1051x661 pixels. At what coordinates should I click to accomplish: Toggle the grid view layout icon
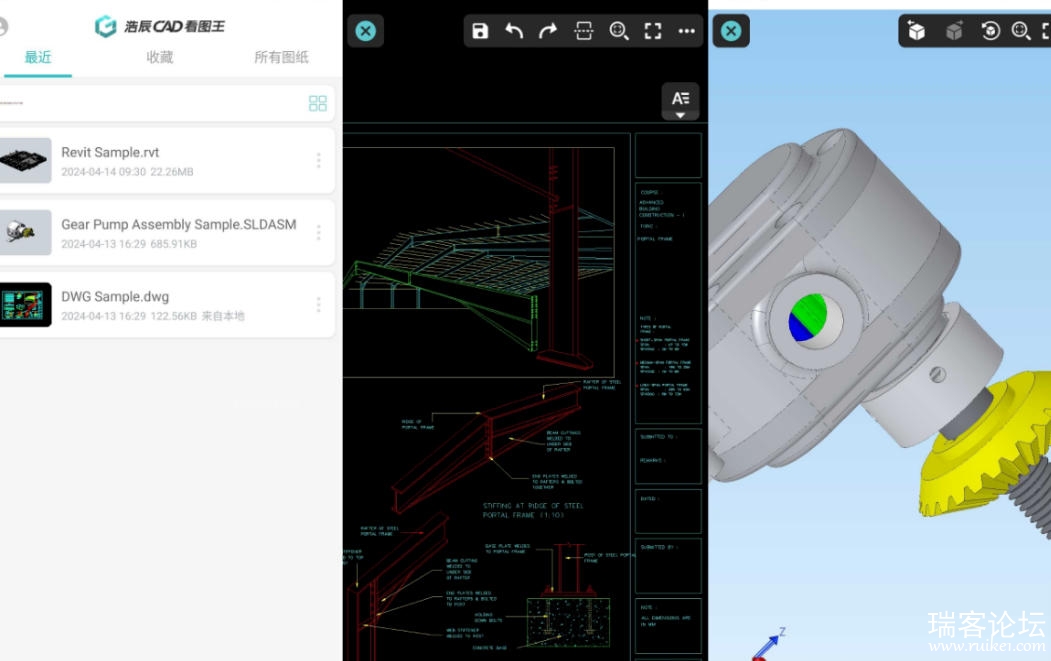tap(318, 103)
